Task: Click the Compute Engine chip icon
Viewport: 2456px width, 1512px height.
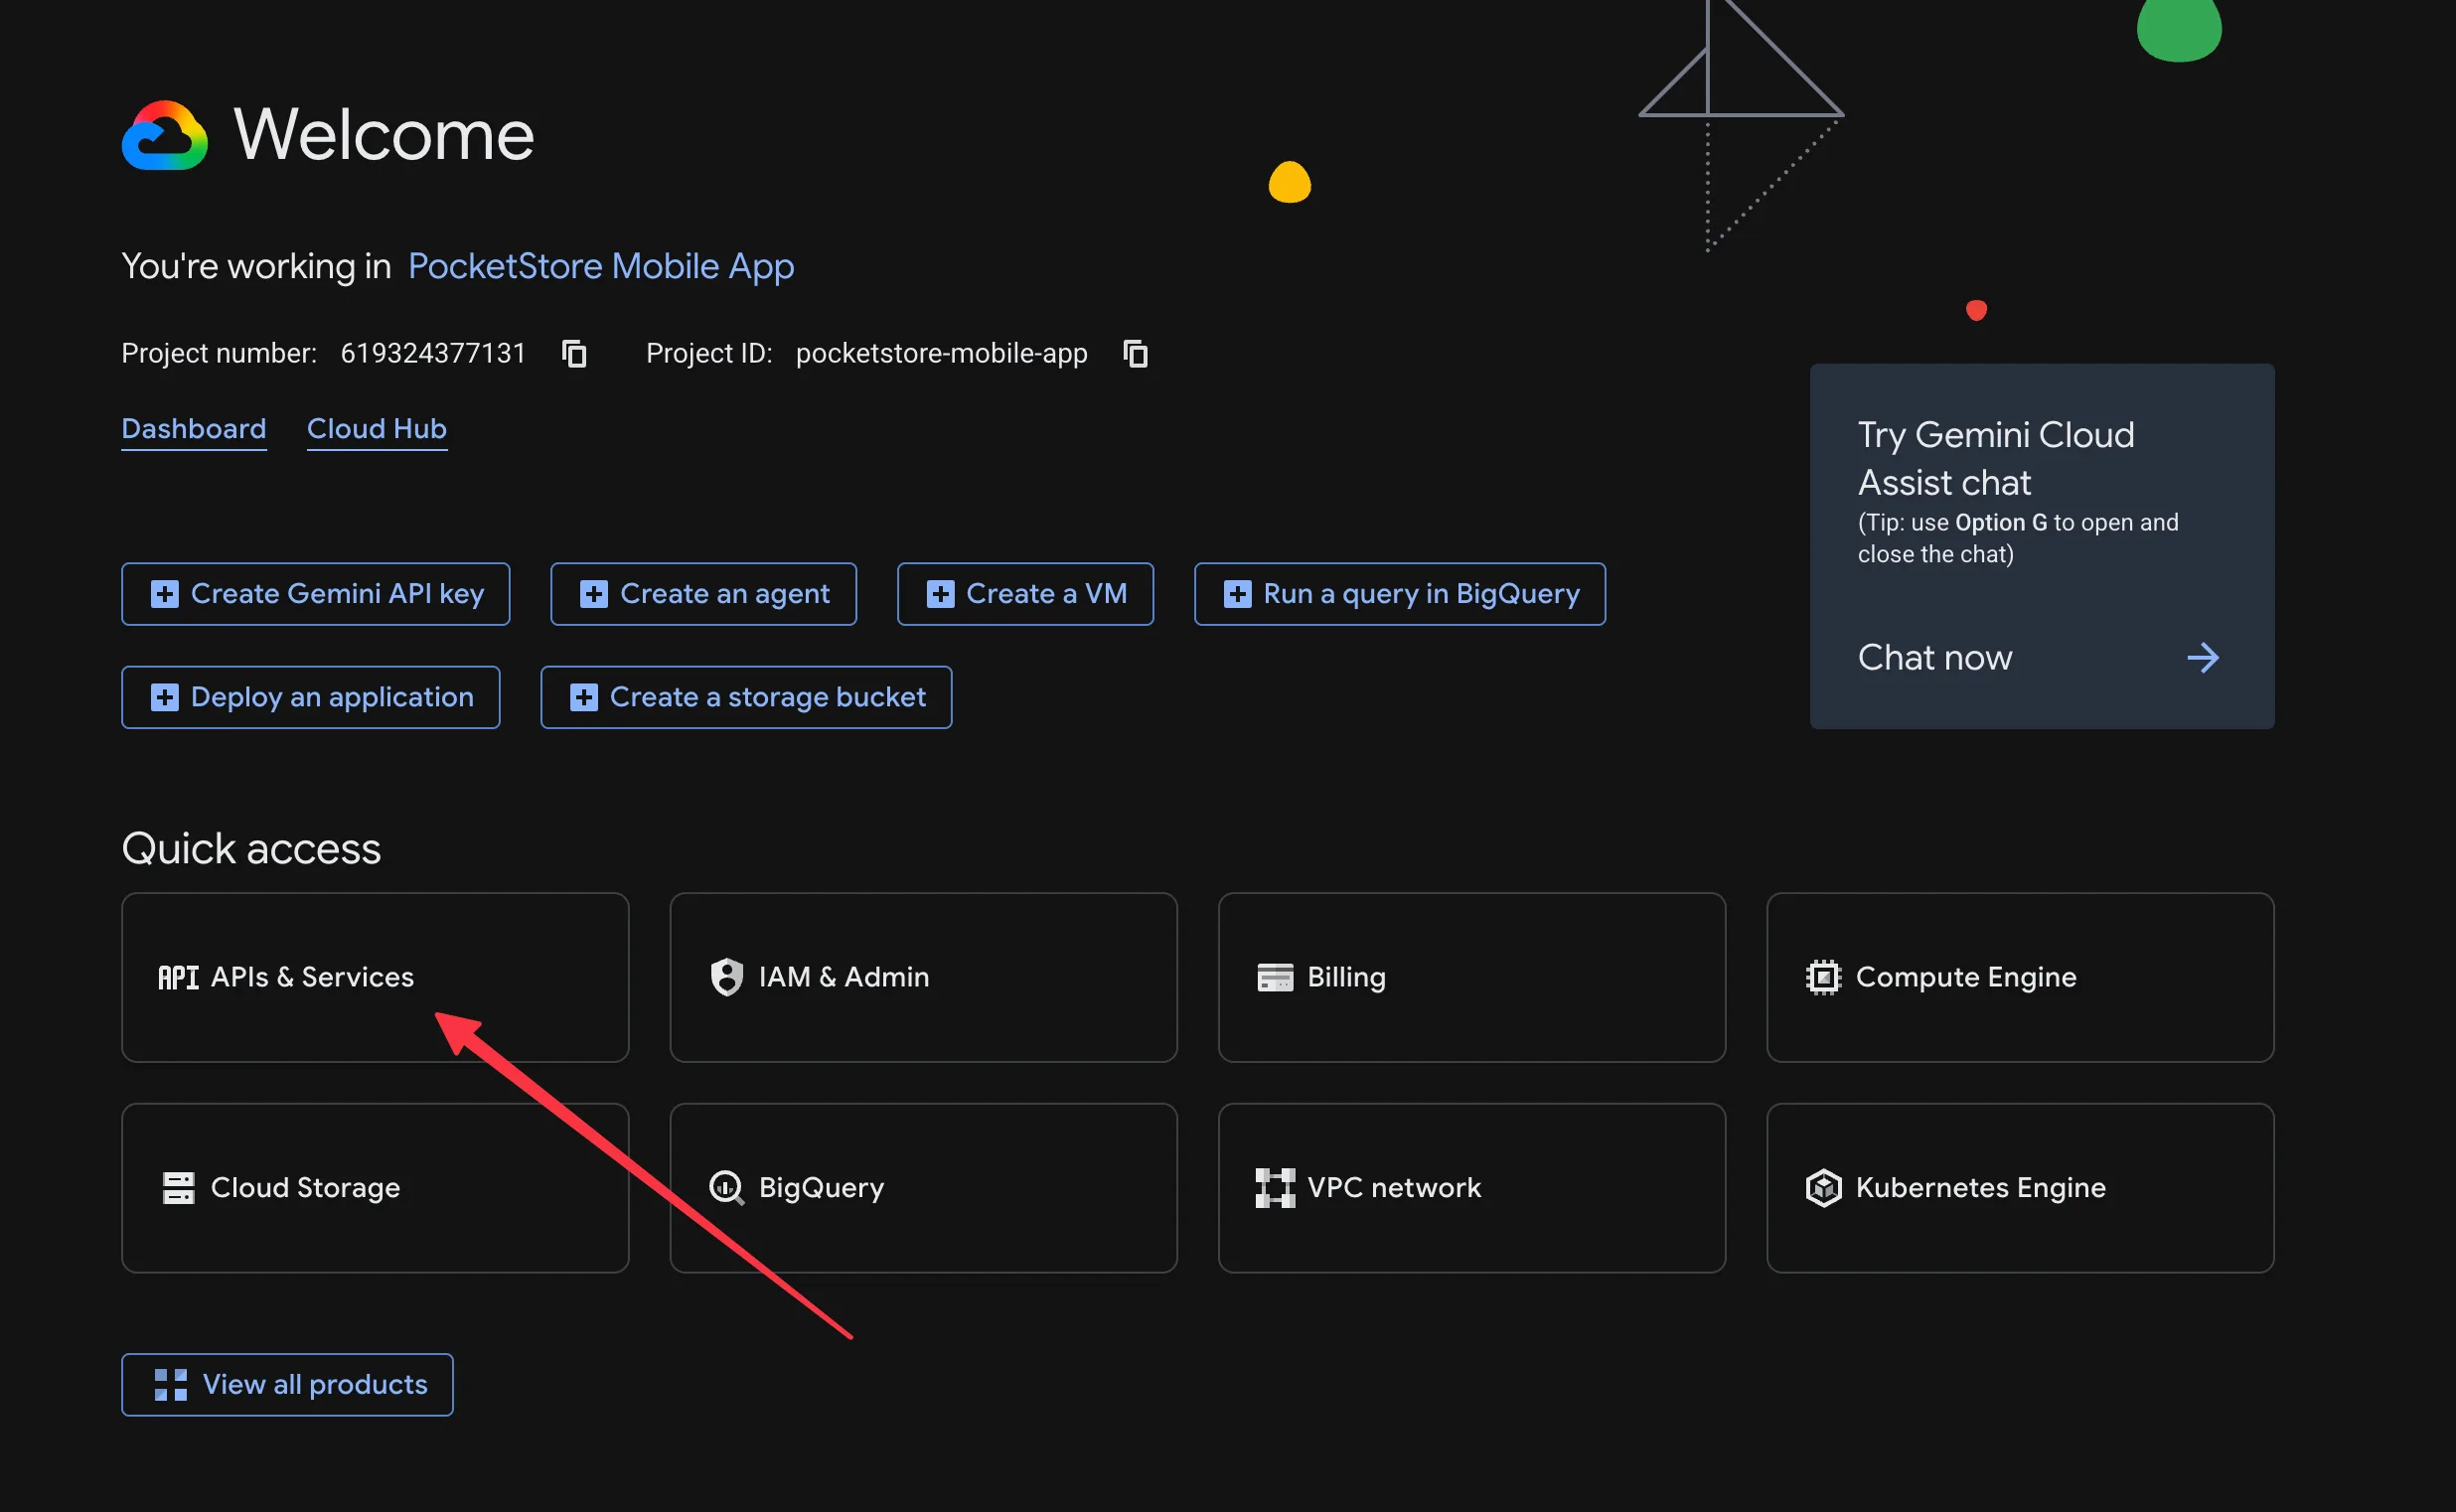Action: 1823,977
